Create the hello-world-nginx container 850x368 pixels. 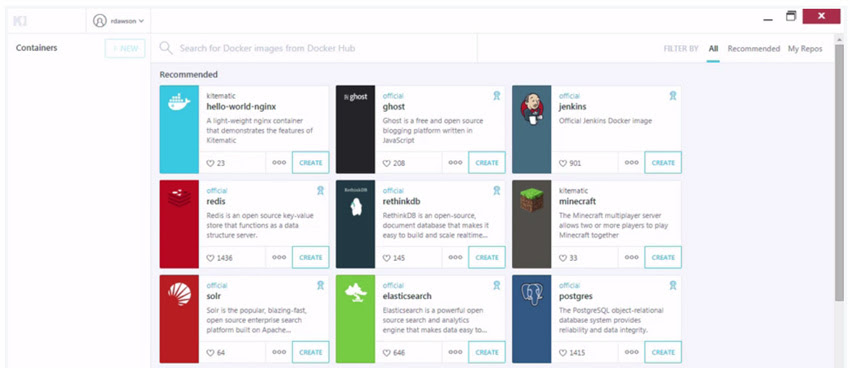[x=311, y=163]
